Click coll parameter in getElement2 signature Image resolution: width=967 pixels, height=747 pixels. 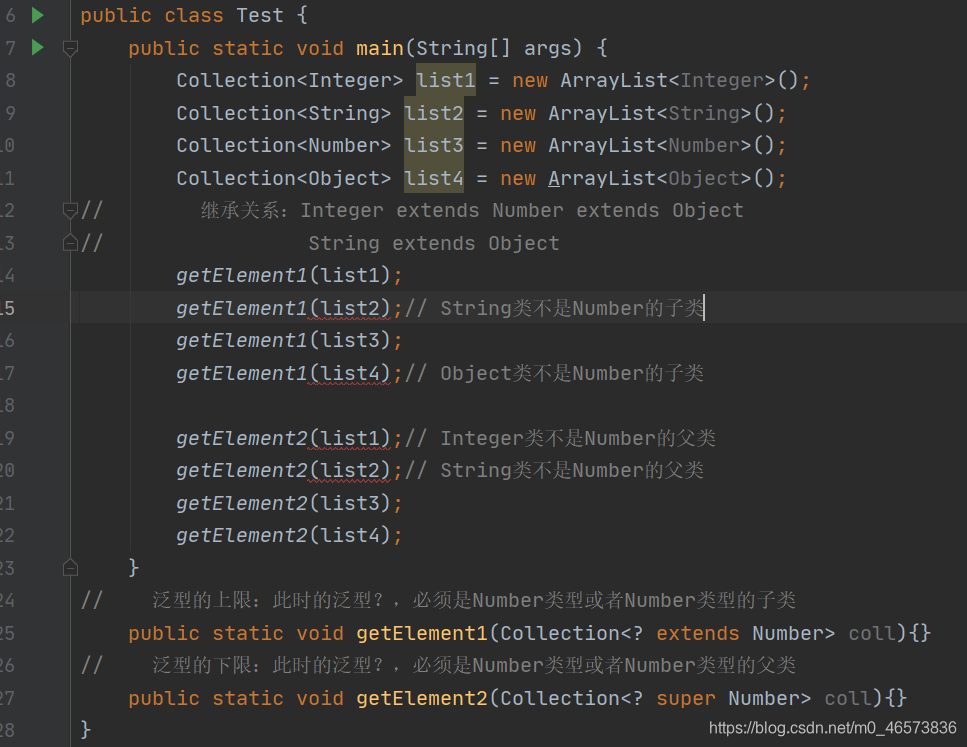[847, 698]
